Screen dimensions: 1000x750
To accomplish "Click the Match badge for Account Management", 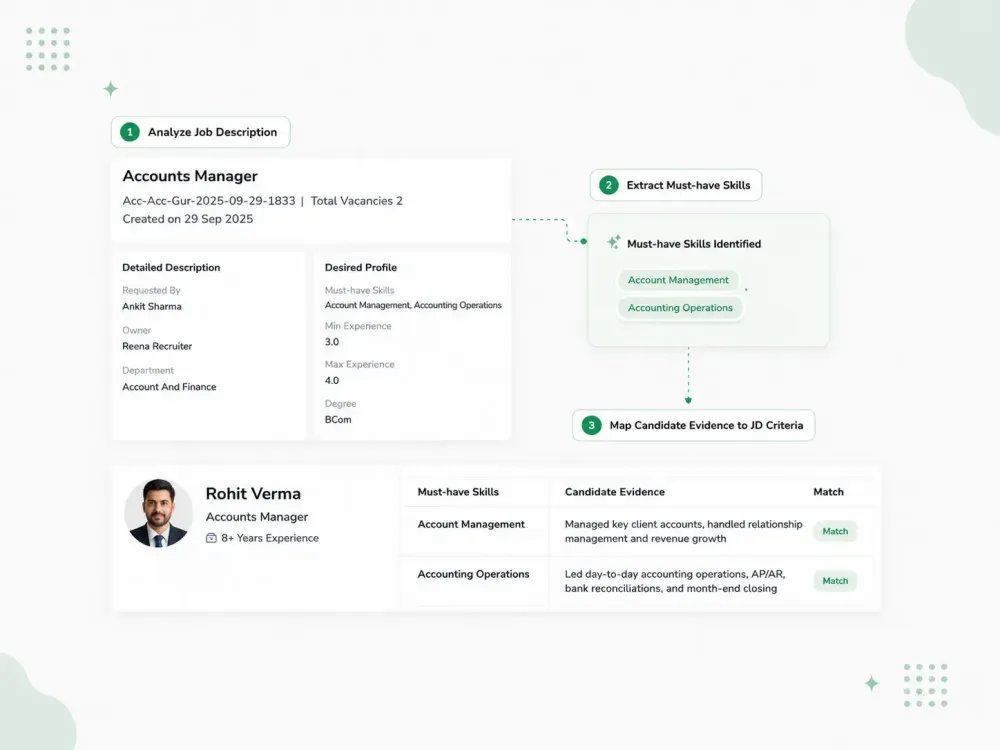I will 835,531.
